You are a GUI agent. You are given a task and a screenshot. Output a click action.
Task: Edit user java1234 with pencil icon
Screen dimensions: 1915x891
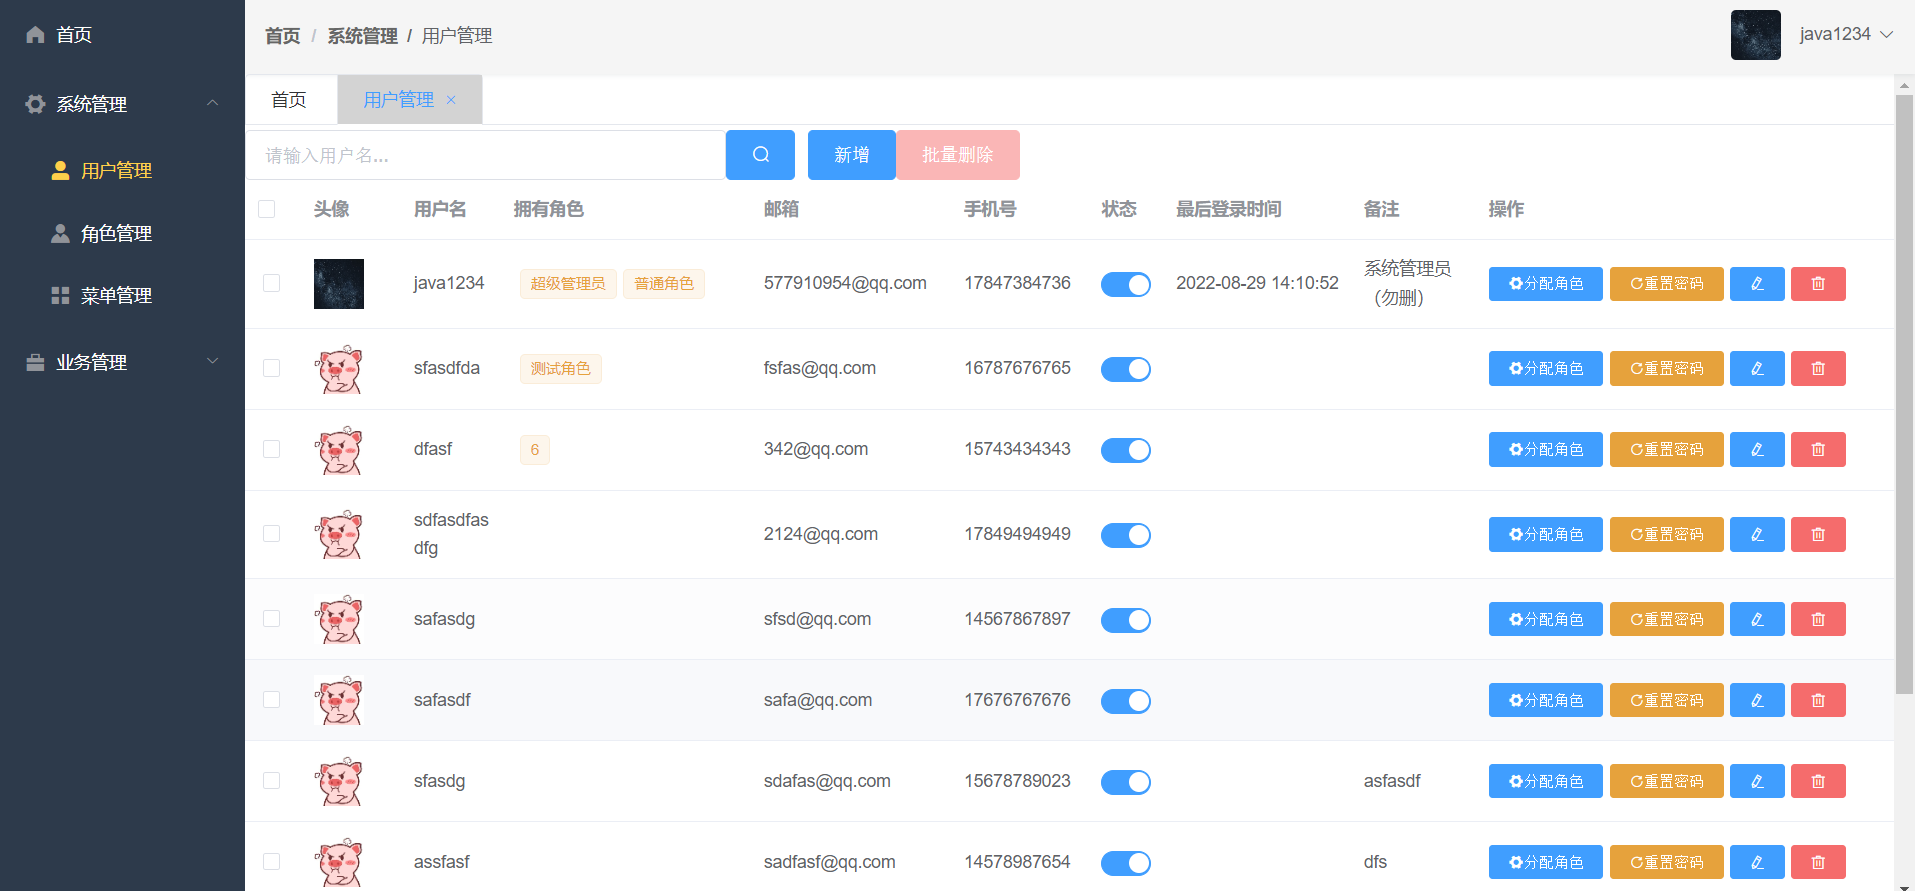coord(1757,284)
